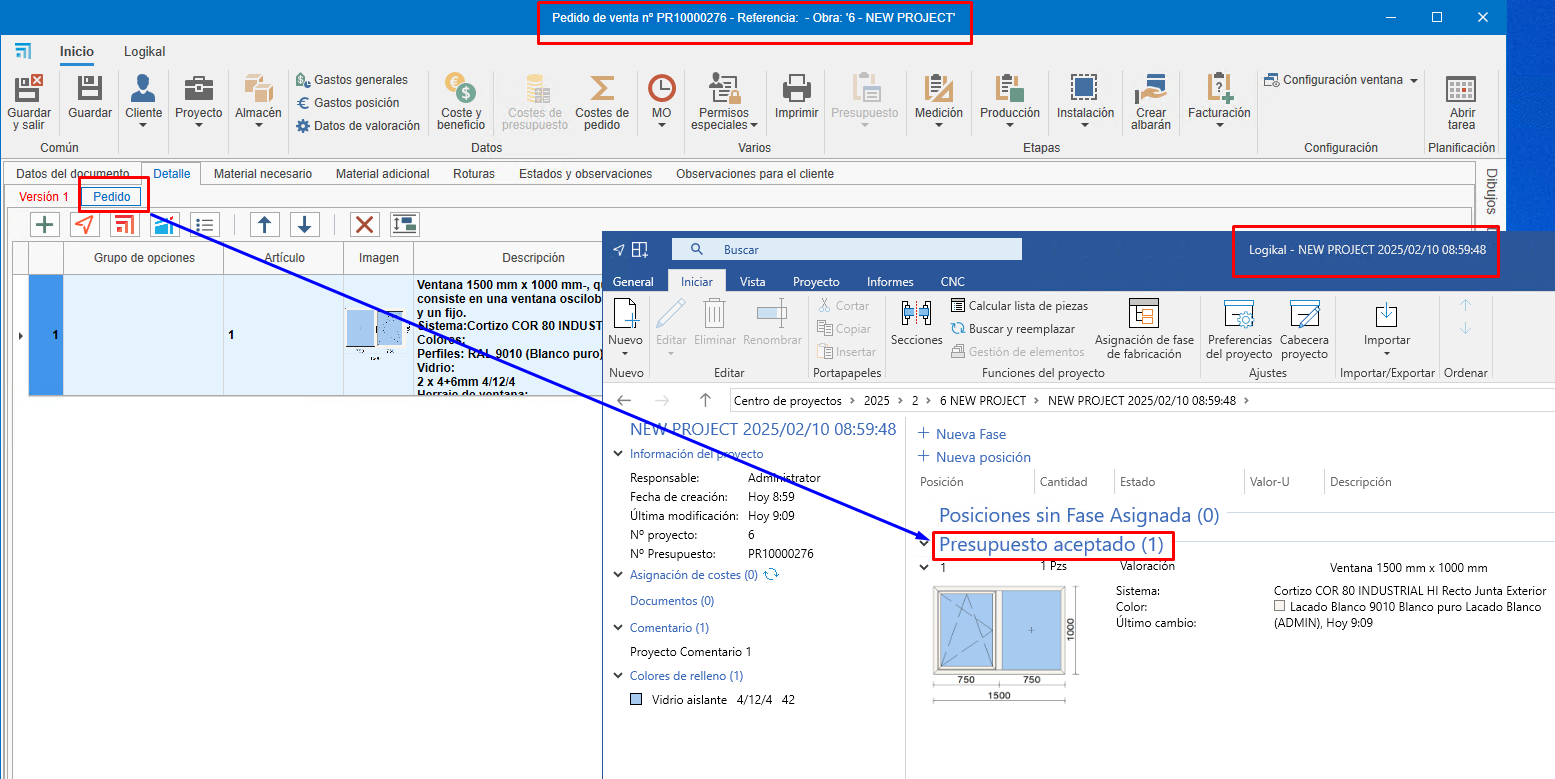Delete row with red X icon
Viewport: 1555px width, 779px height.
click(x=365, y=224)
